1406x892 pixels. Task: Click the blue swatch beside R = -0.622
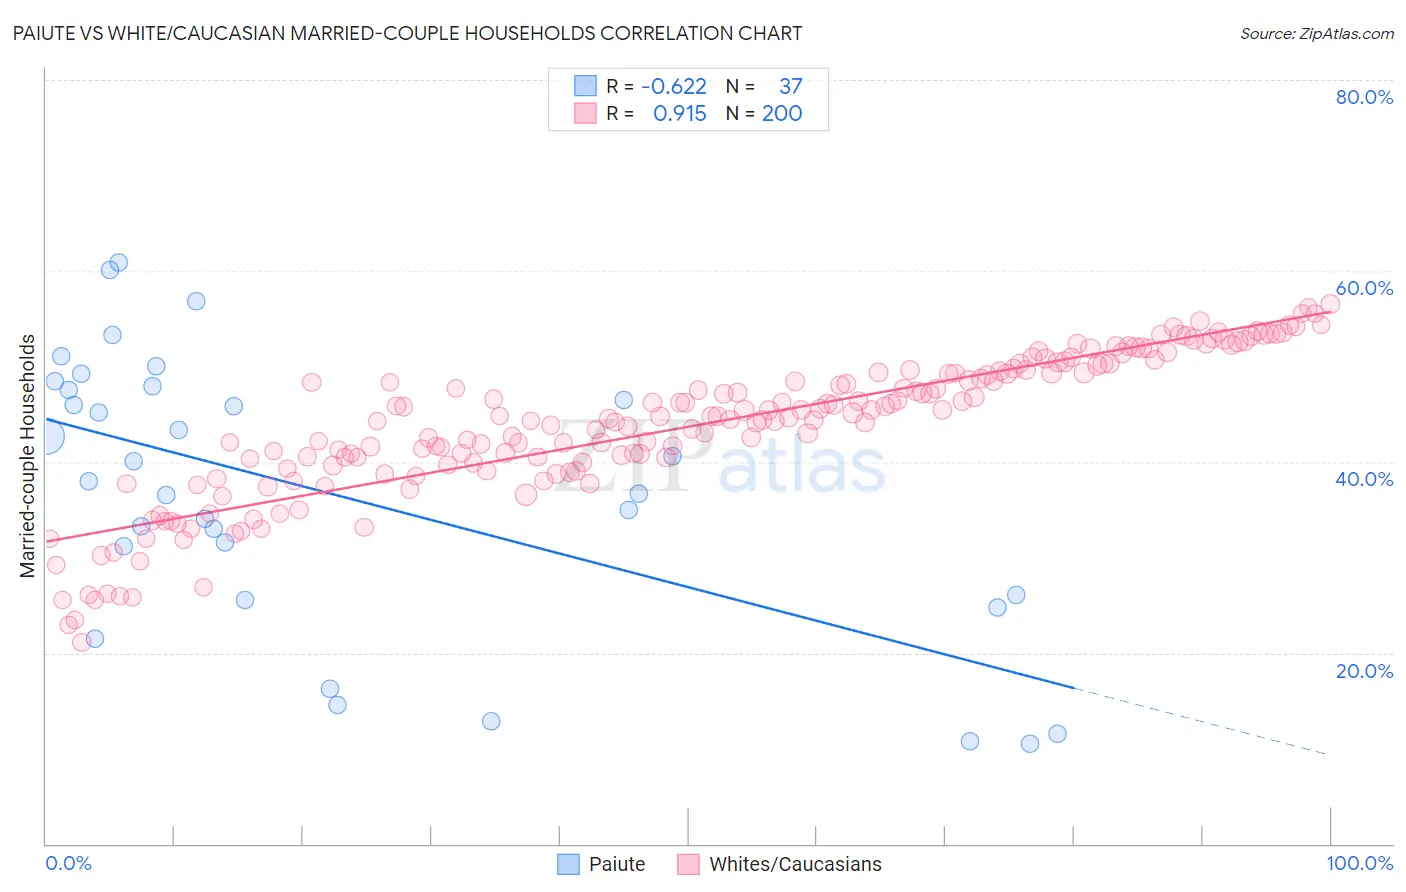585,86
